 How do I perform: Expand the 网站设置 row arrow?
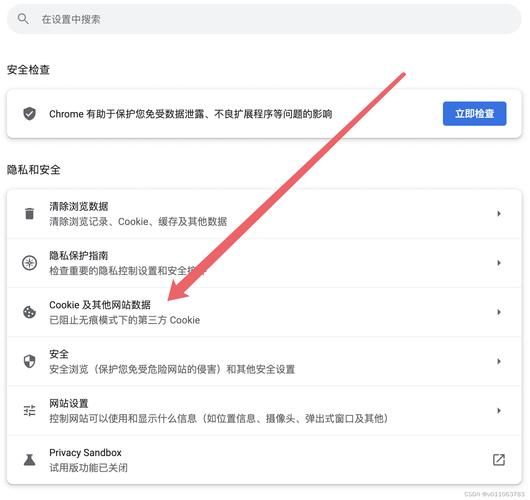coord(499,410)
